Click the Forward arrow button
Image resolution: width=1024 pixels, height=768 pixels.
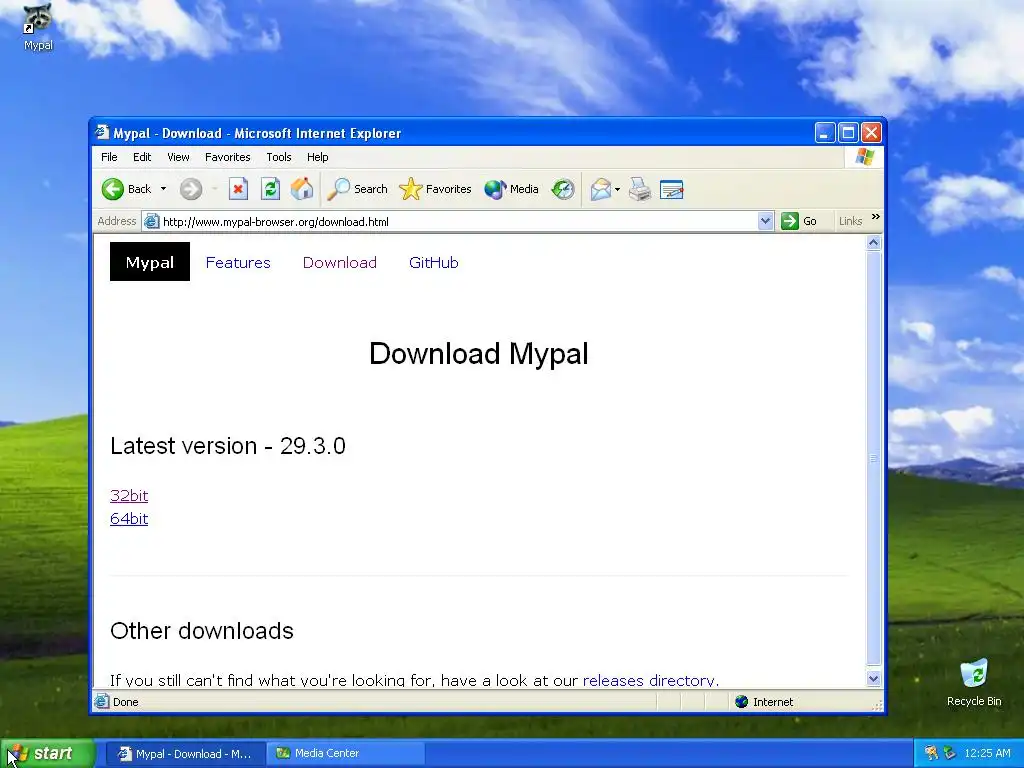(x=191, y=189)
